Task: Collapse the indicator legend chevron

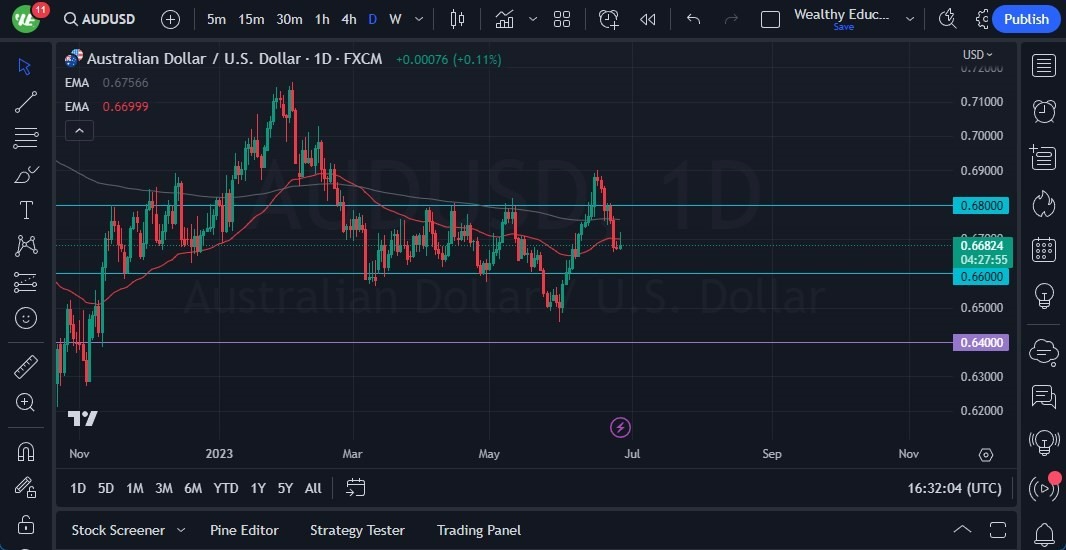Action: click(79, 131)
